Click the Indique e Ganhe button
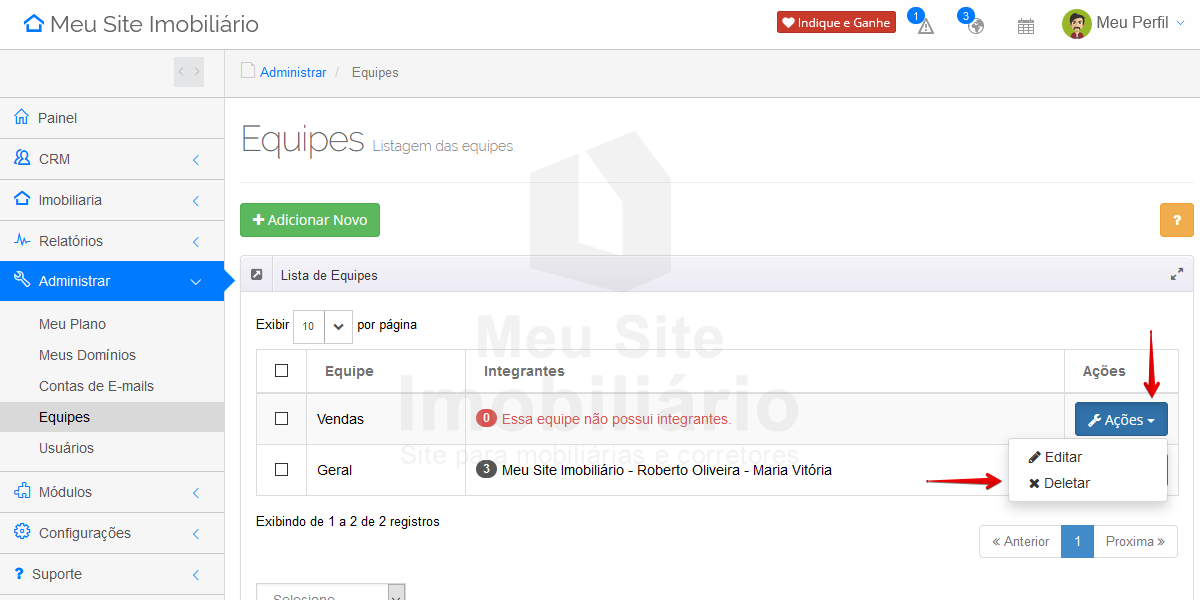Screen dimensions: 1200x600 click(836, 23)
